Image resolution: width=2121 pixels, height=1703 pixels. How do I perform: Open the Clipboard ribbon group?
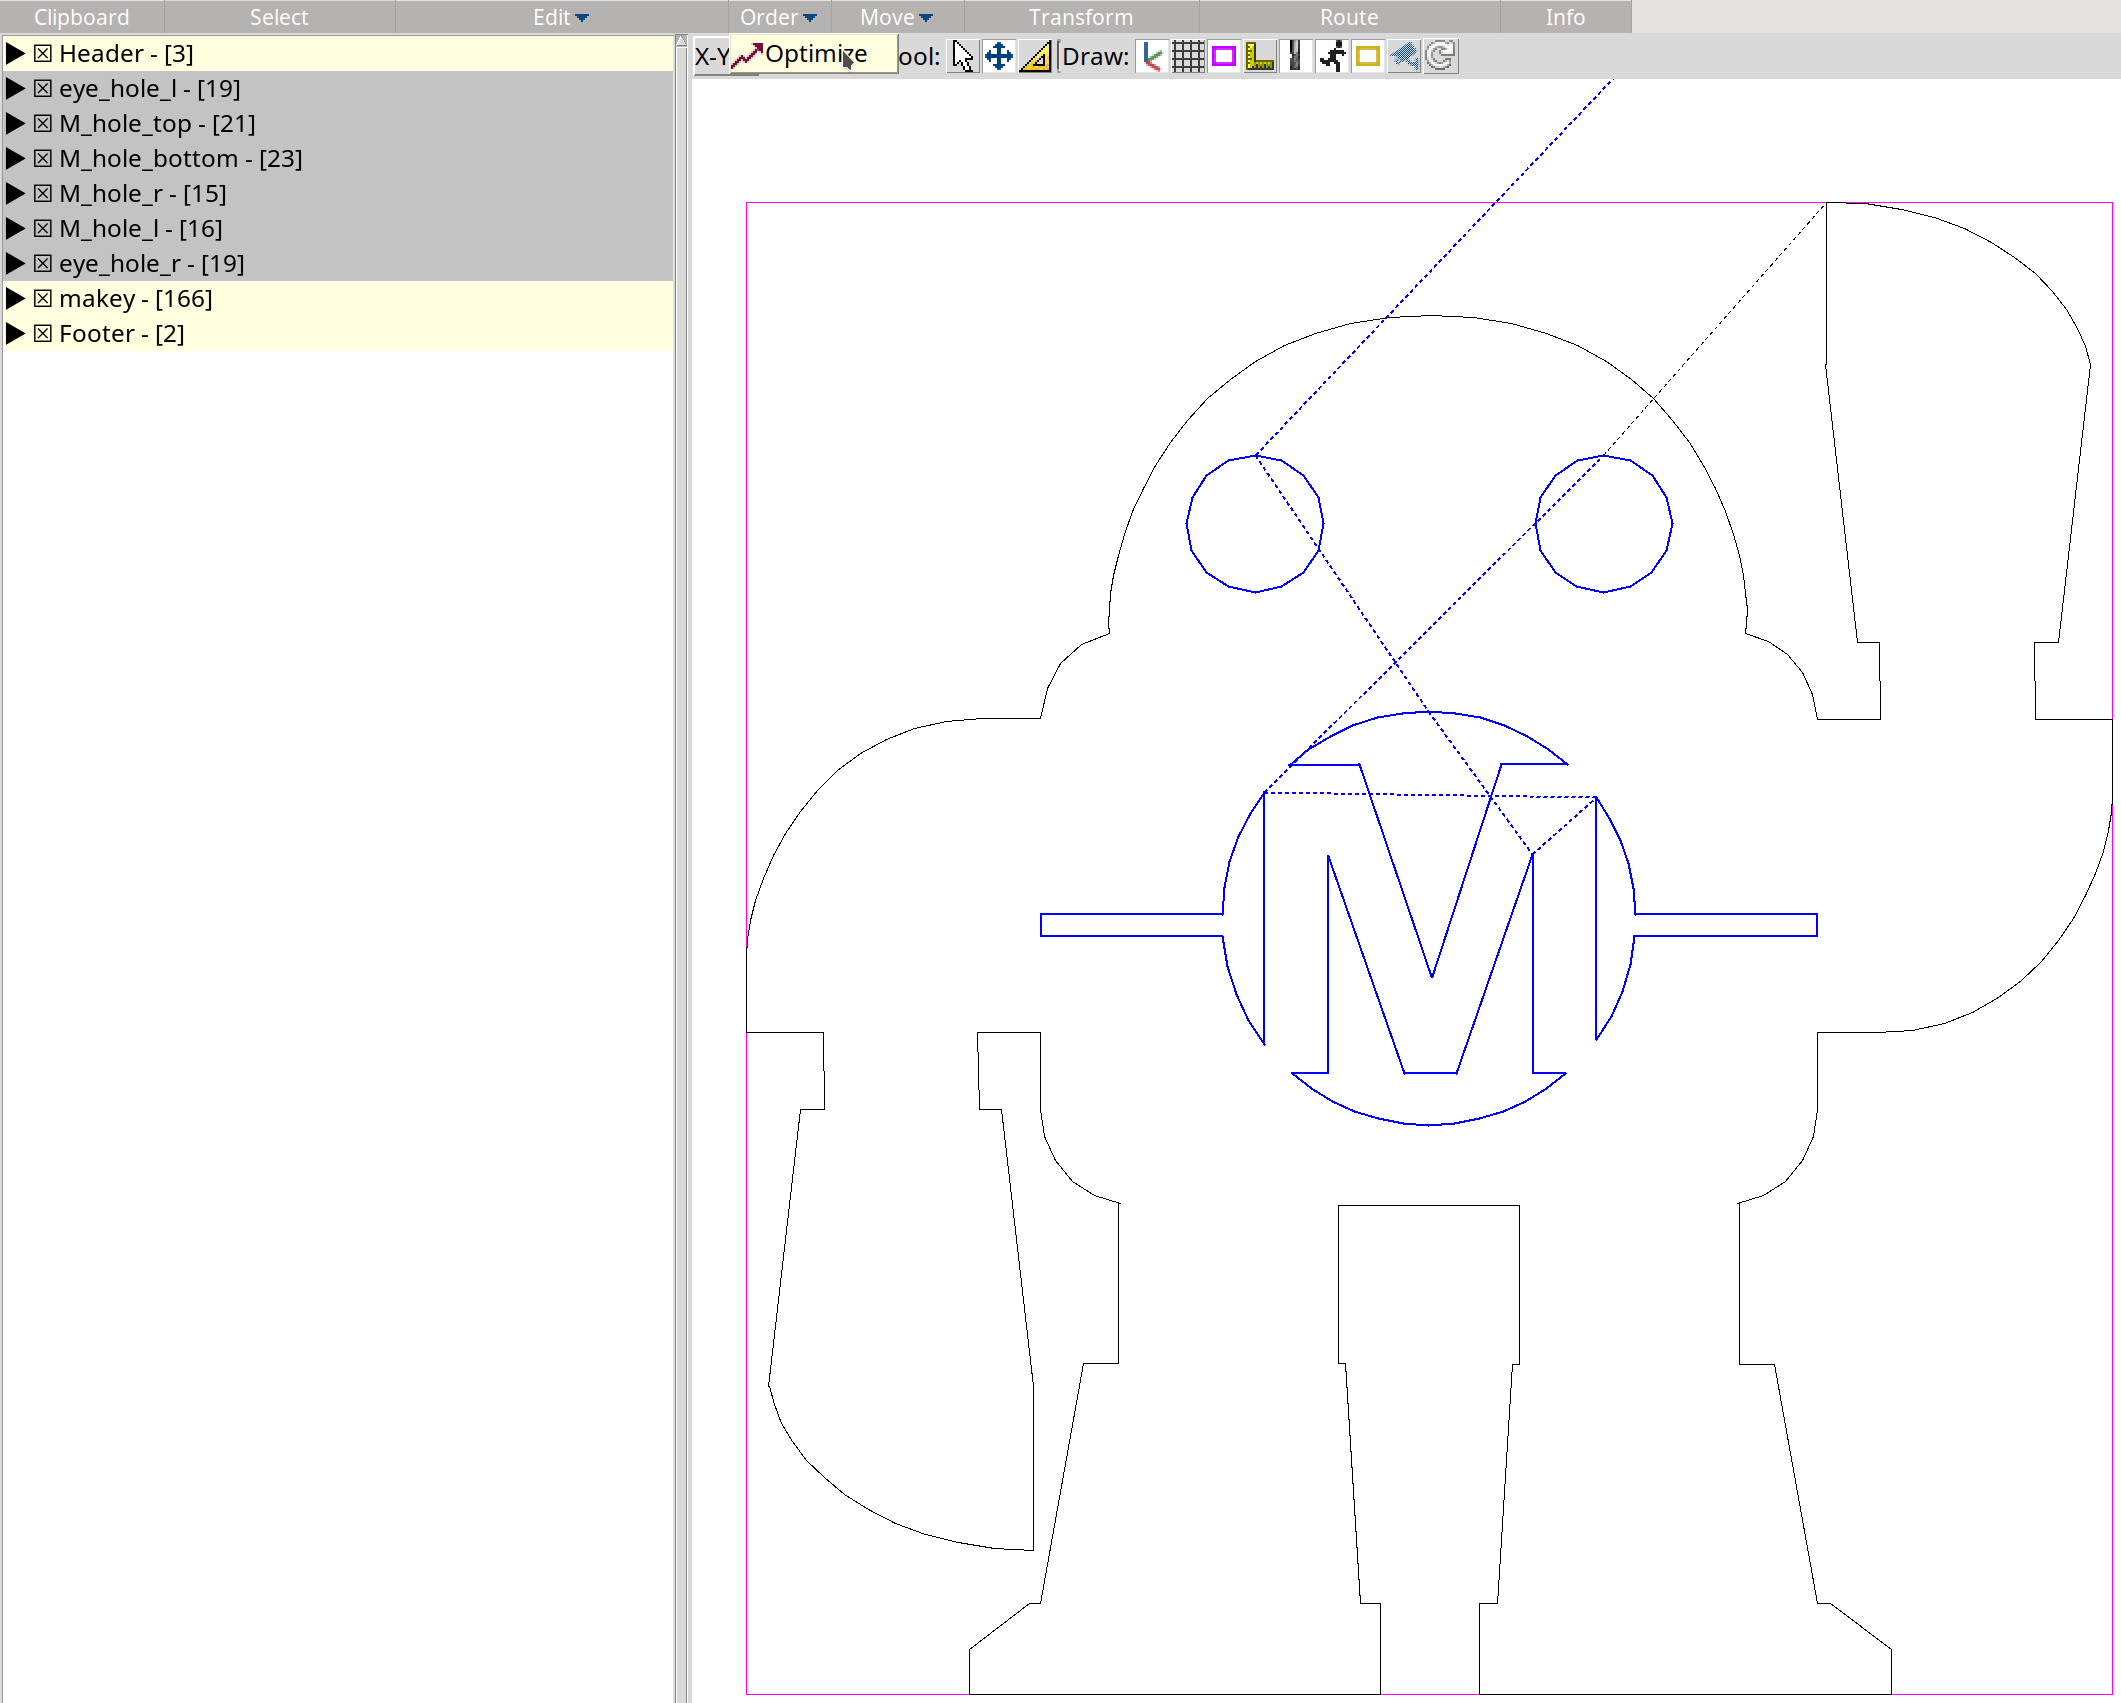82,17
